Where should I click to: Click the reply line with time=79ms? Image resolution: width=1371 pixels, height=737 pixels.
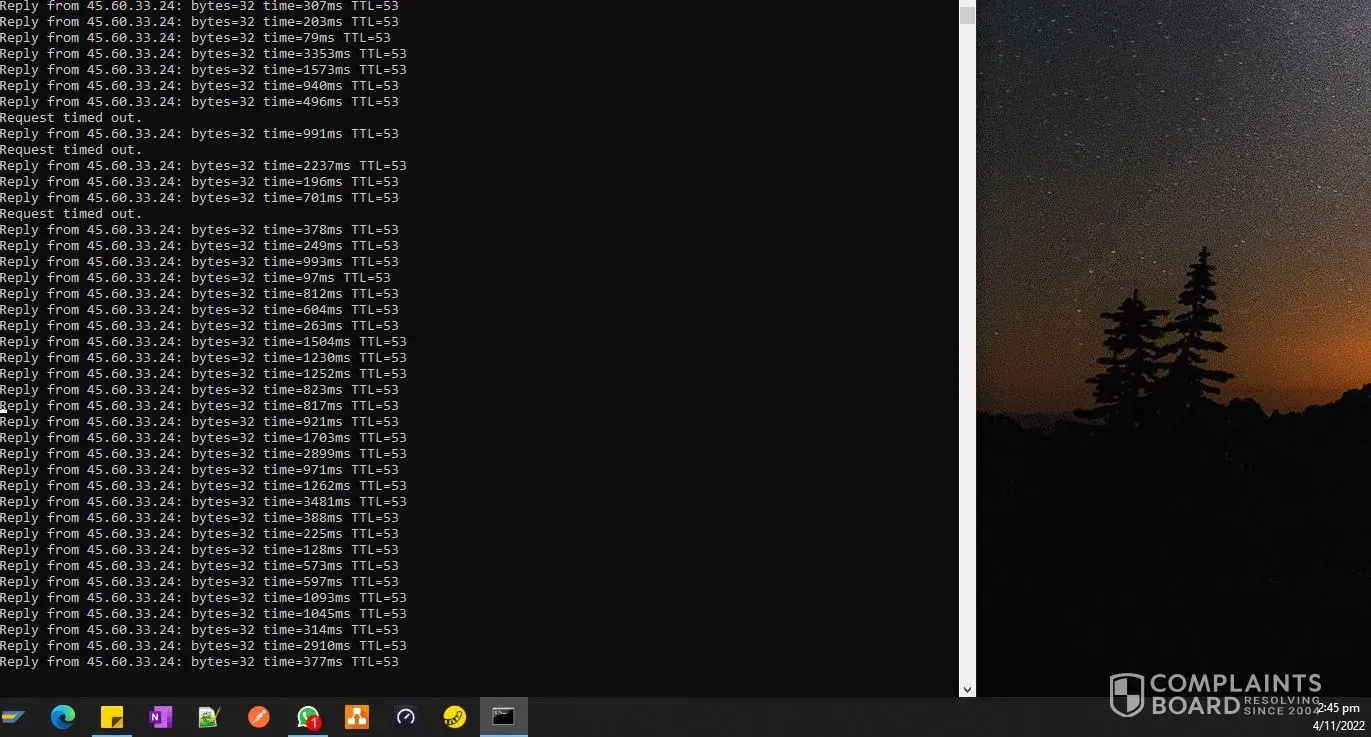[x=195, y=38]
